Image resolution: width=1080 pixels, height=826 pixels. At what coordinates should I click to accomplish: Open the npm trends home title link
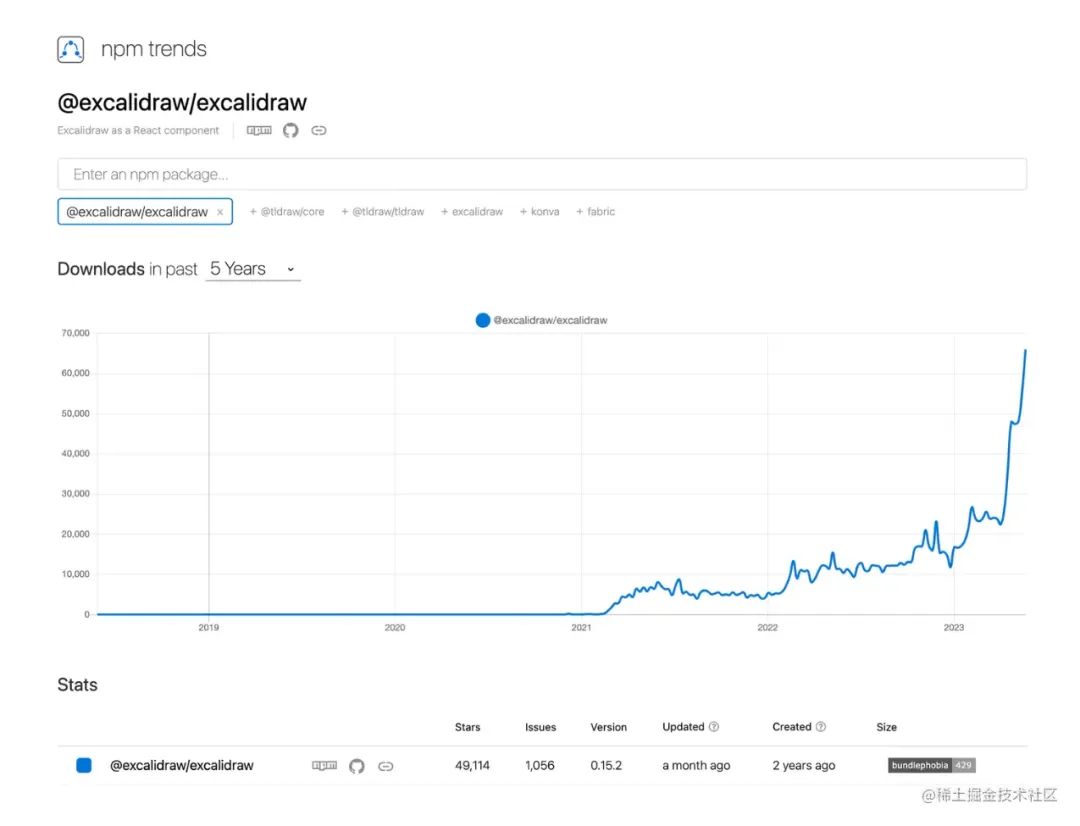pyautogui.click(x=154, y=49)
